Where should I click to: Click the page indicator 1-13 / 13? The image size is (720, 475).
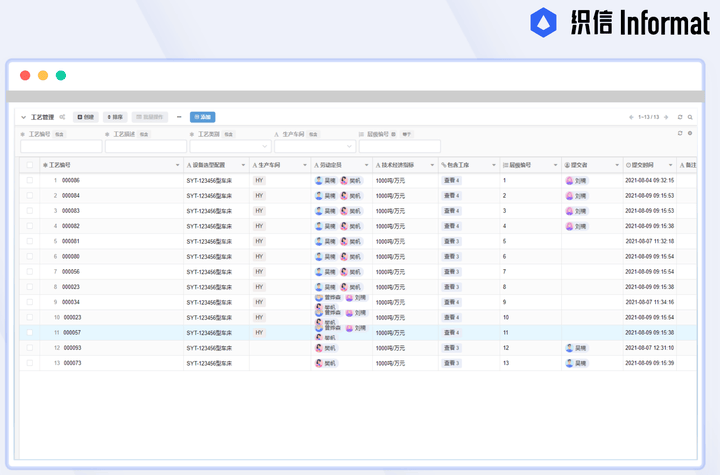(648, 117)
